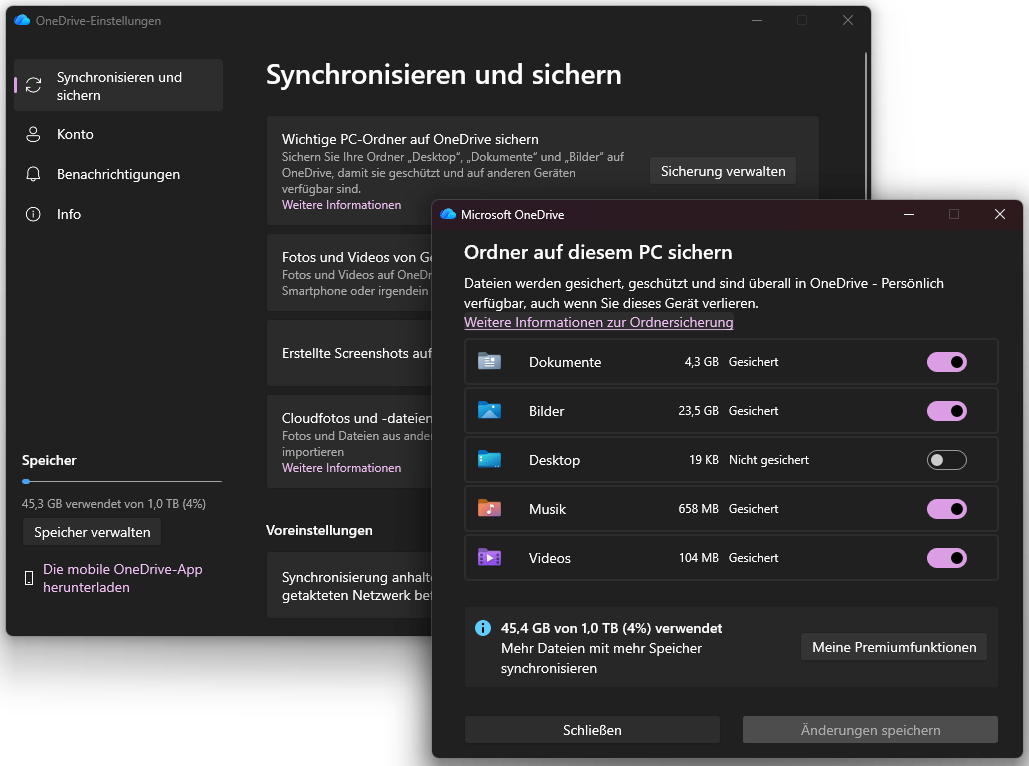The width and height of the screenshot is (1029, 766).
Task: Click the phone icon beside mobile app link
Action: tap(29, 578)
